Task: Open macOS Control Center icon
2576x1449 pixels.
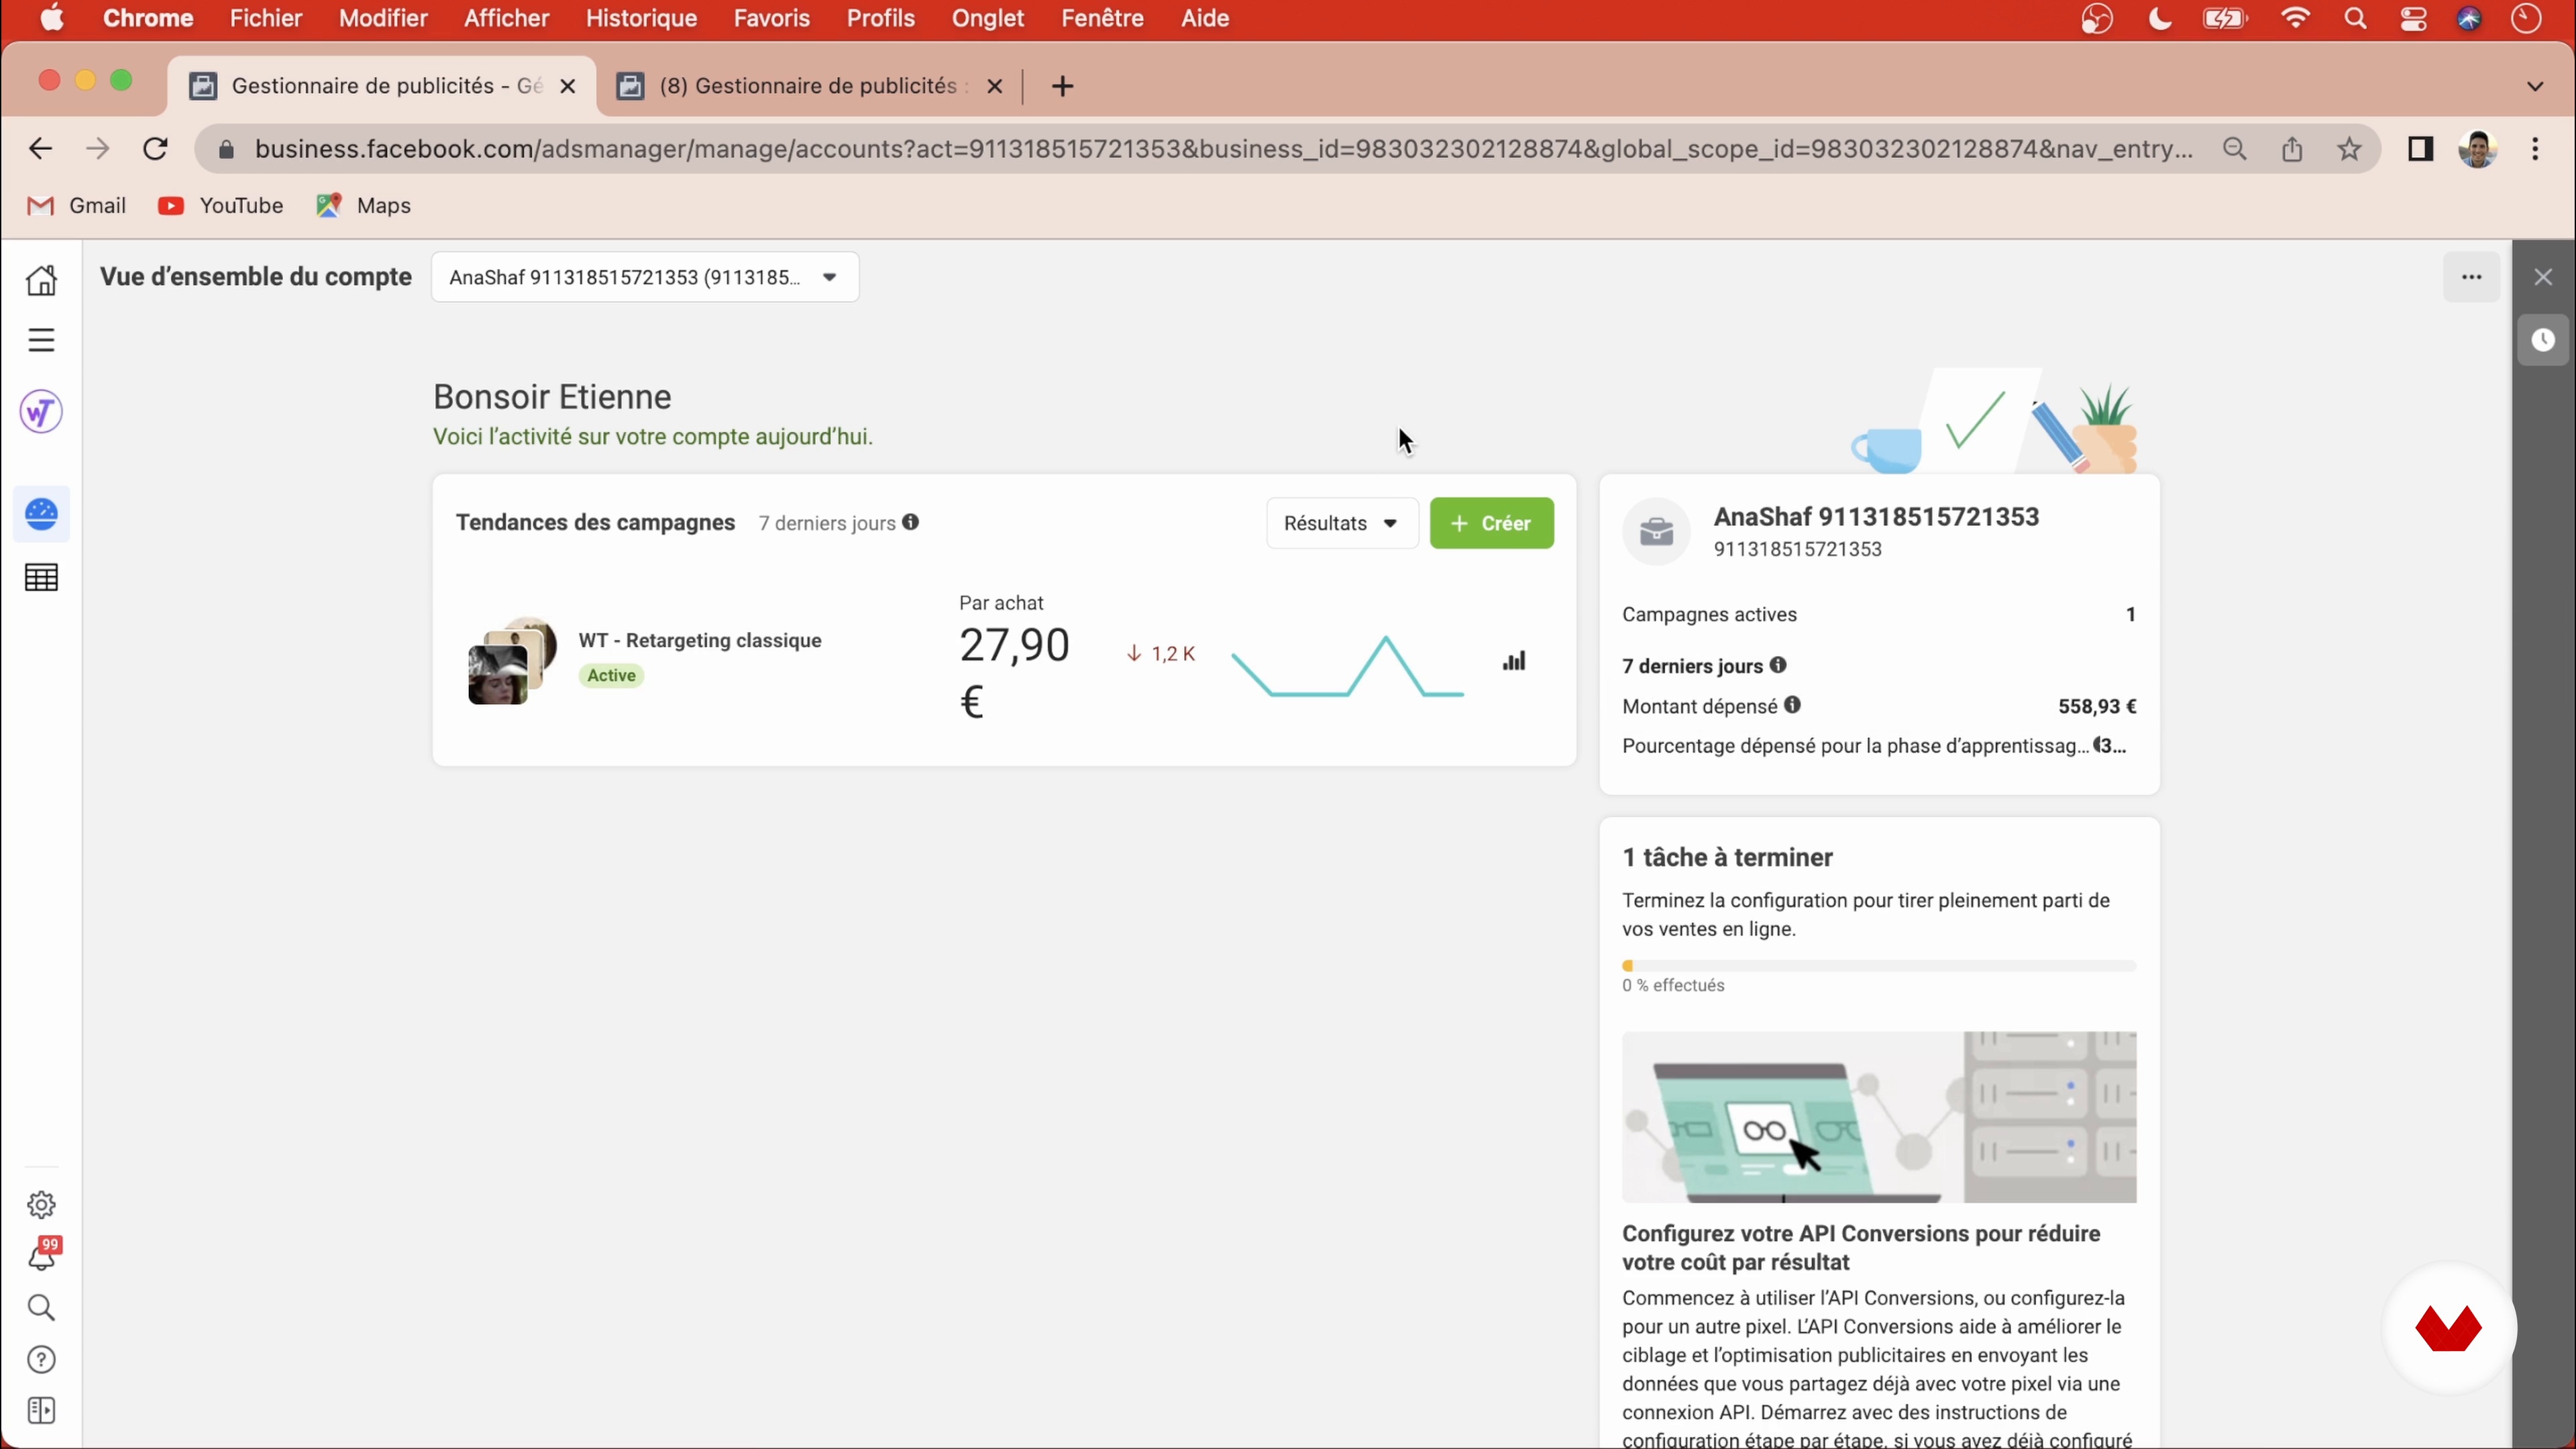Action: point(2413,18)
